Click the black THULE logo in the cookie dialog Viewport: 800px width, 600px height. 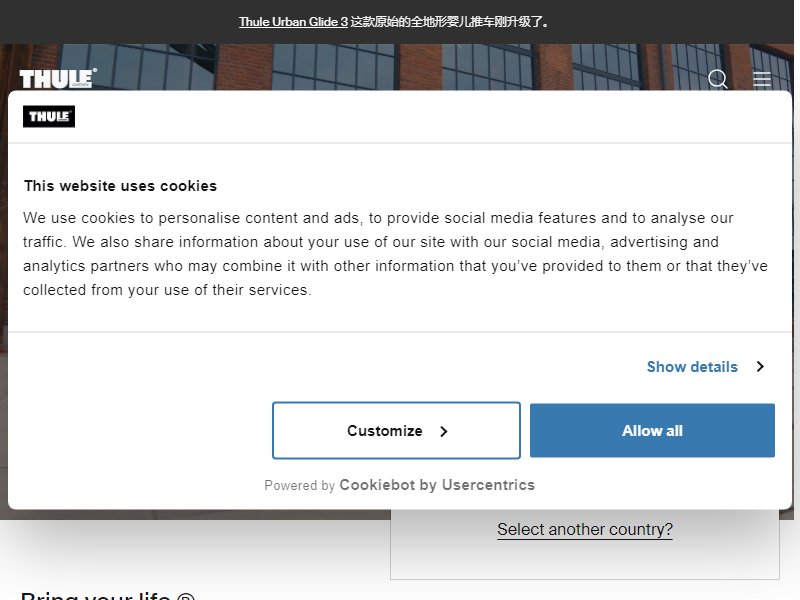[x=49, y=116]
